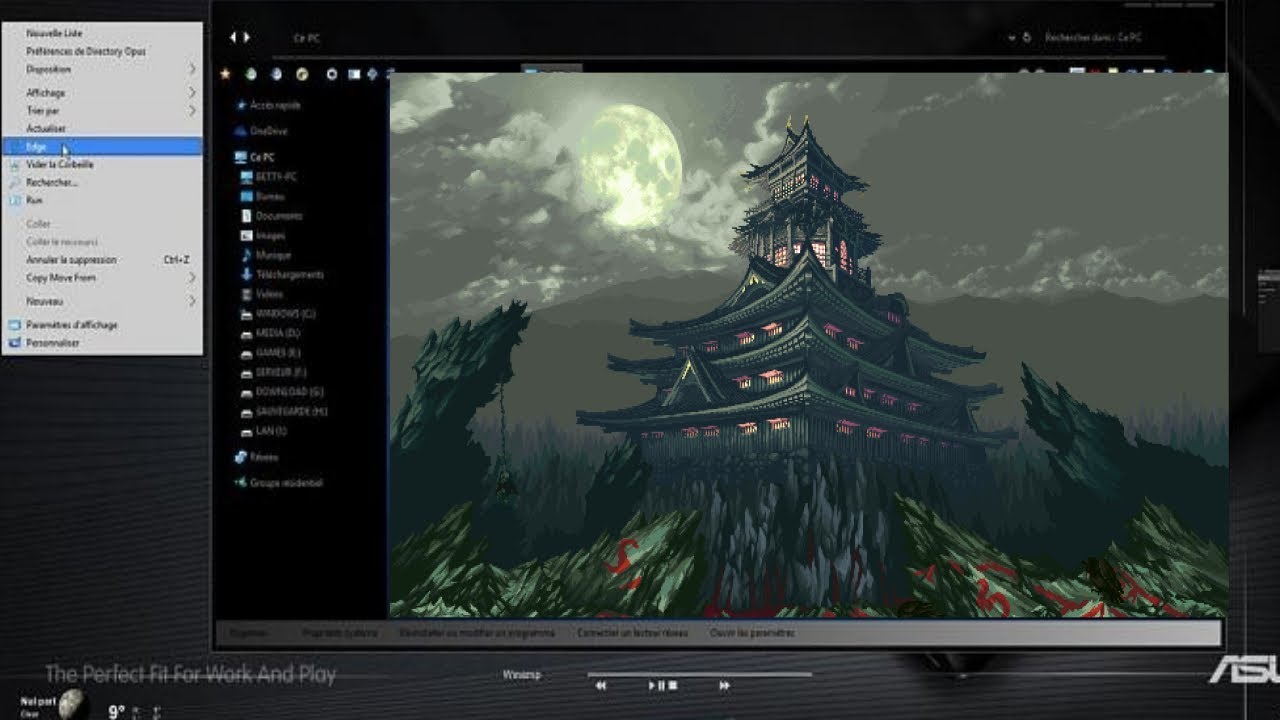Open Groupe résidentiel in navigation pane
Image resolution: width=1280 pixels, height=720 pixels.
click(286, 483)
